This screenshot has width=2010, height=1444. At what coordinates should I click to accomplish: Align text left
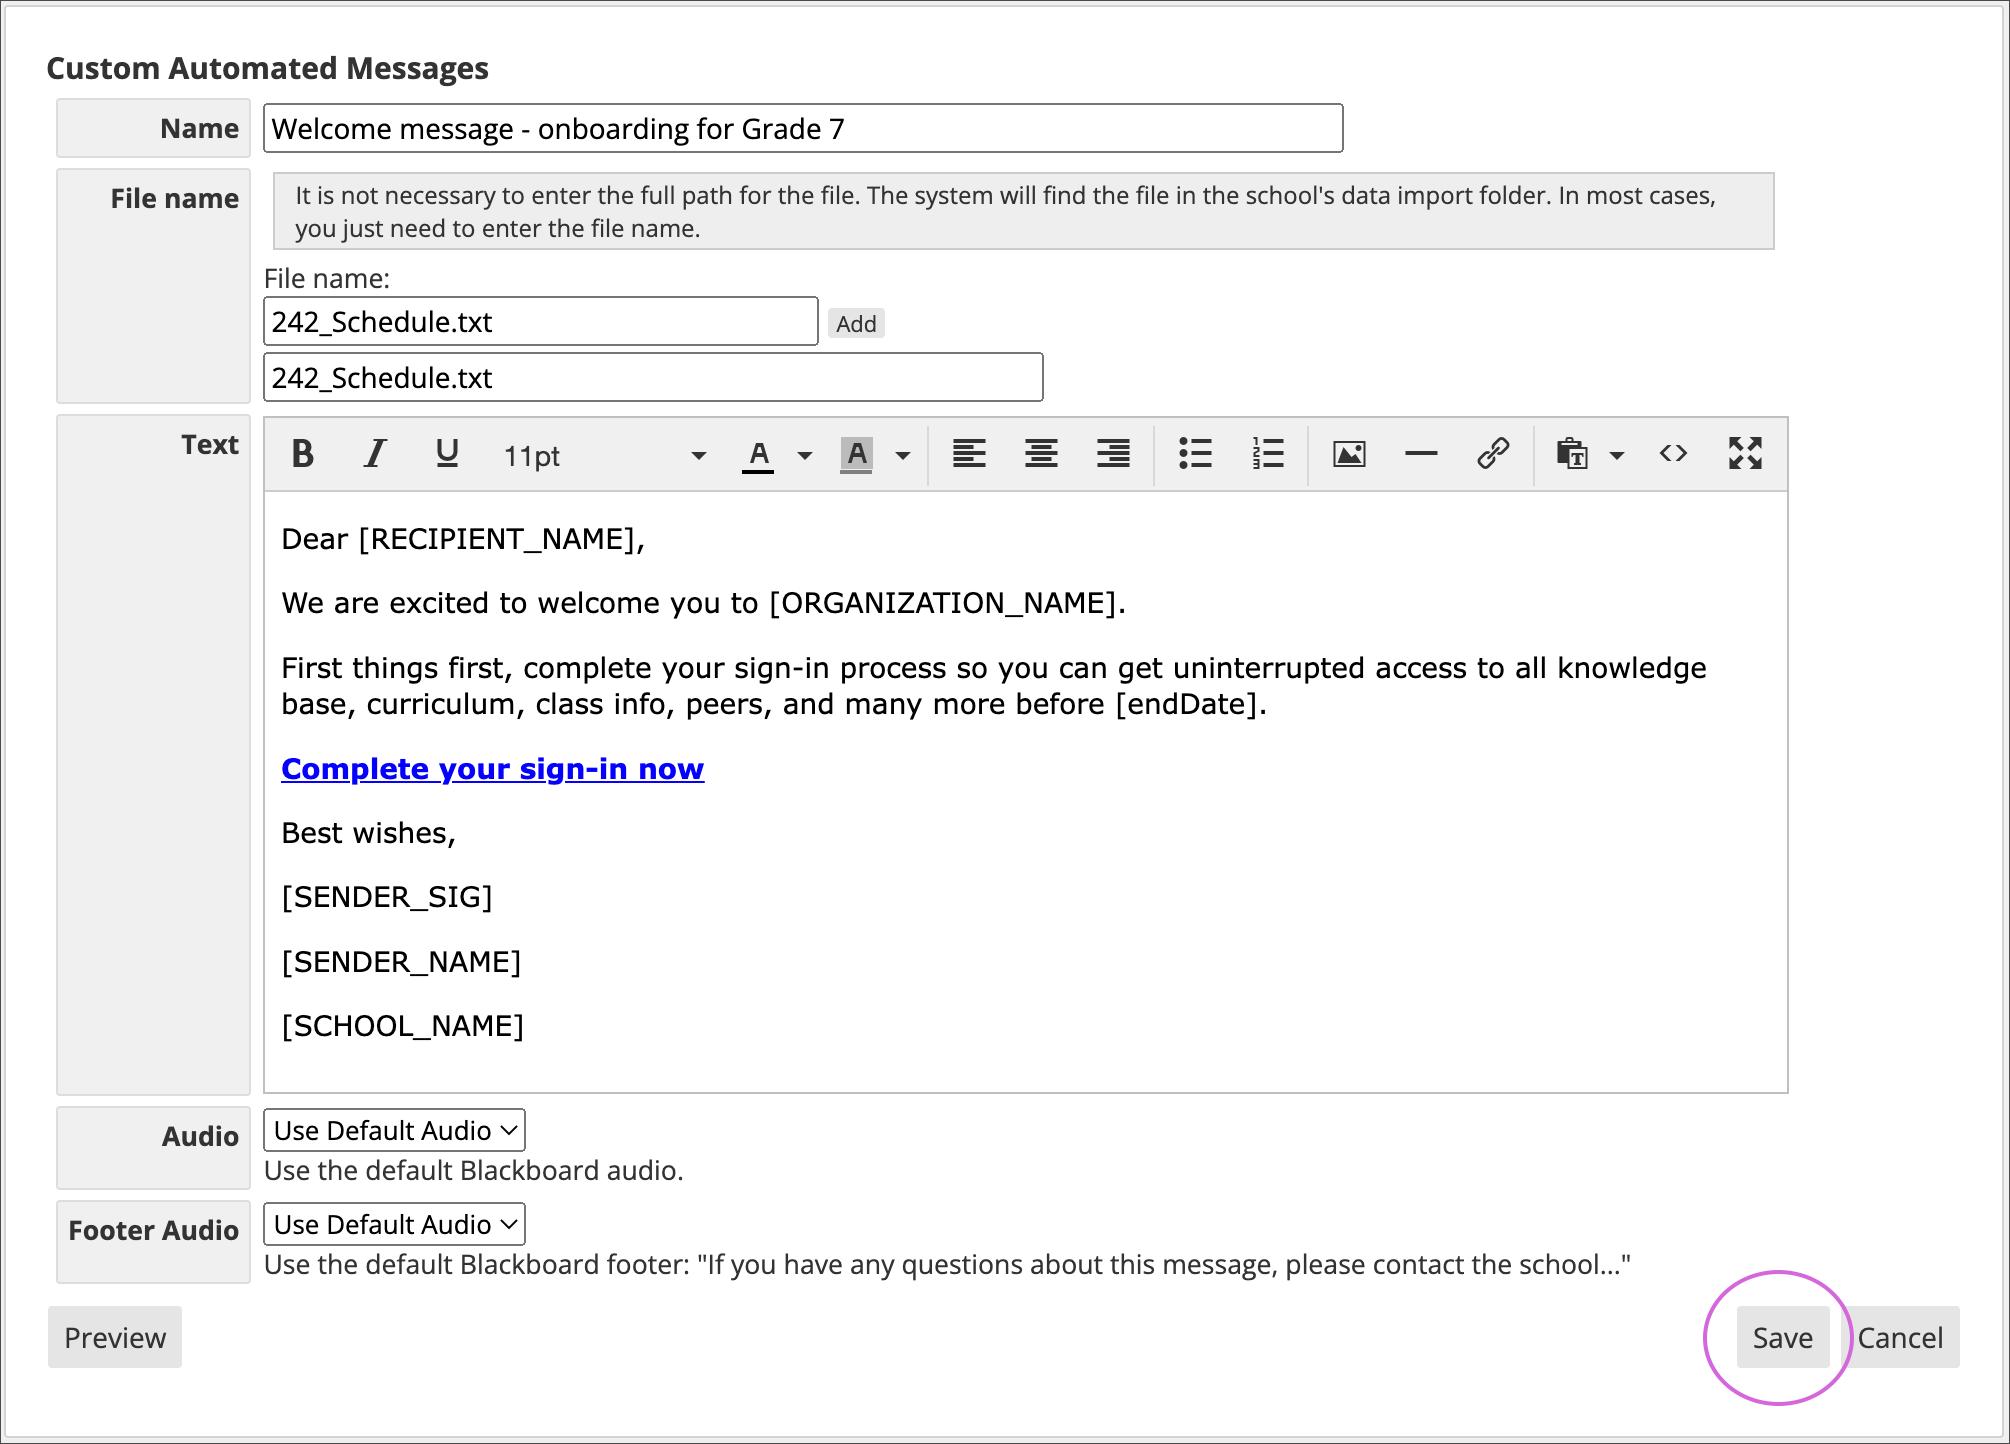tap(969, 454)
